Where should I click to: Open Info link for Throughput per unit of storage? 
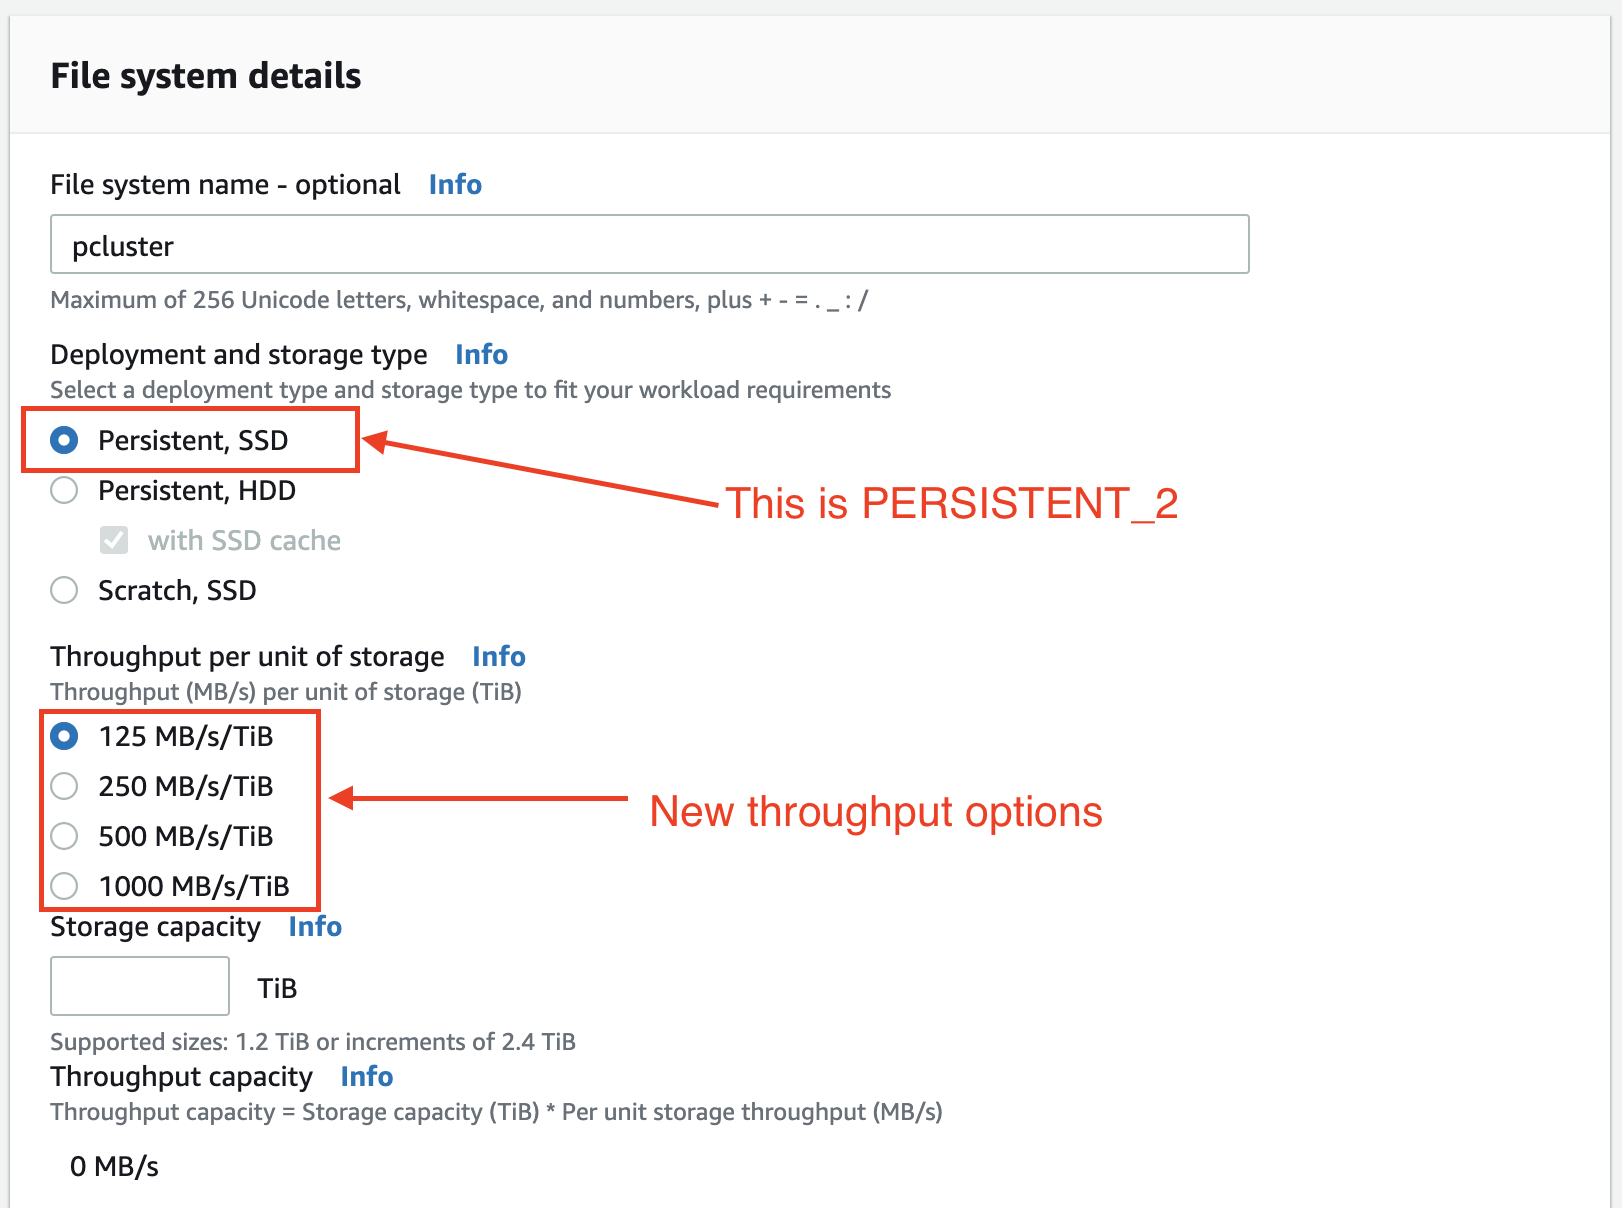click(x=499, y=657)
